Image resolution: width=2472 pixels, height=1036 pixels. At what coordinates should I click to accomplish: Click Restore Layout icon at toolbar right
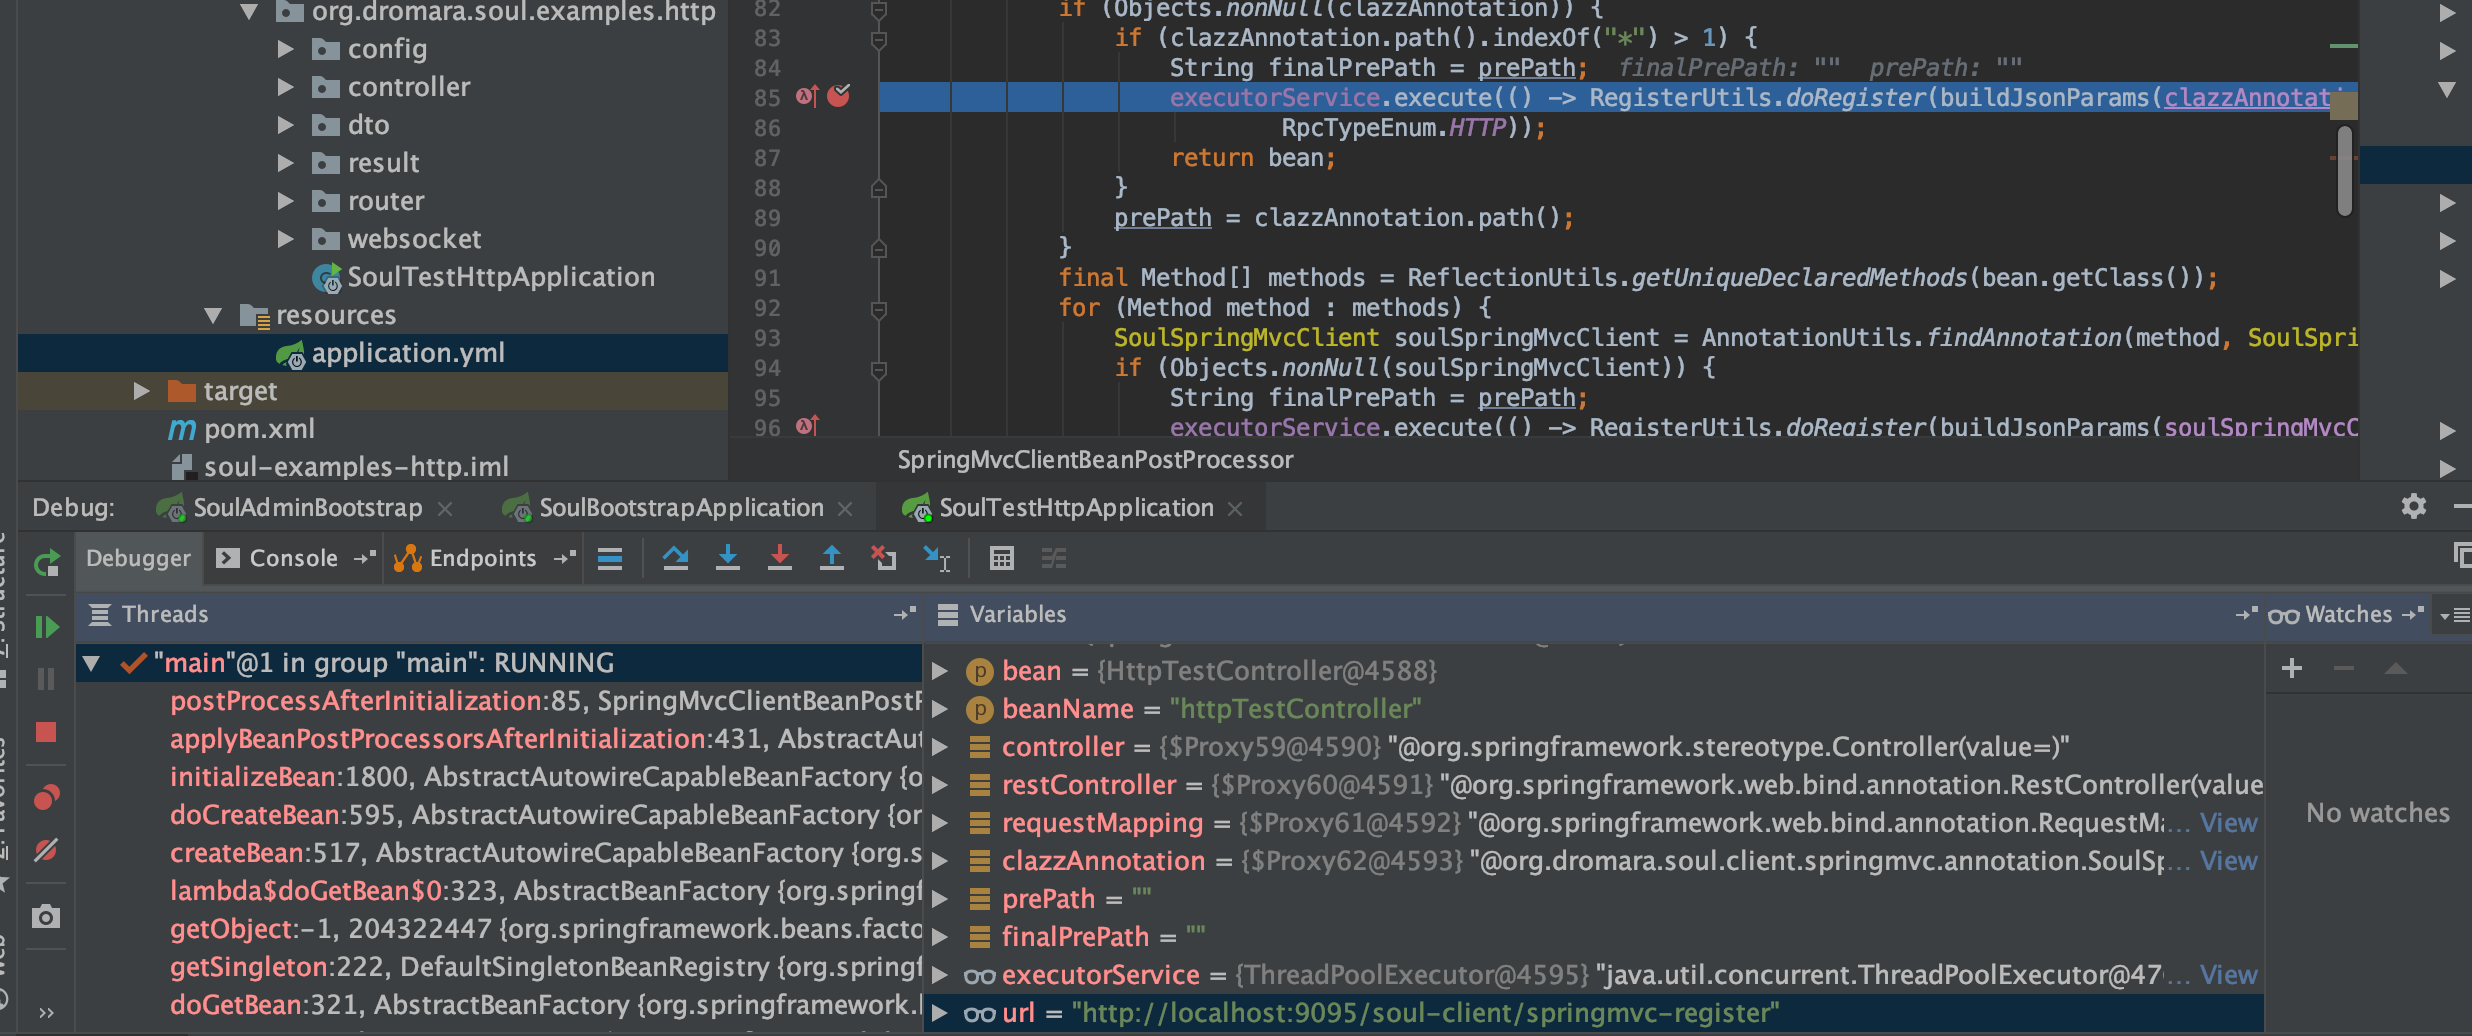(x=2461, y=555)
